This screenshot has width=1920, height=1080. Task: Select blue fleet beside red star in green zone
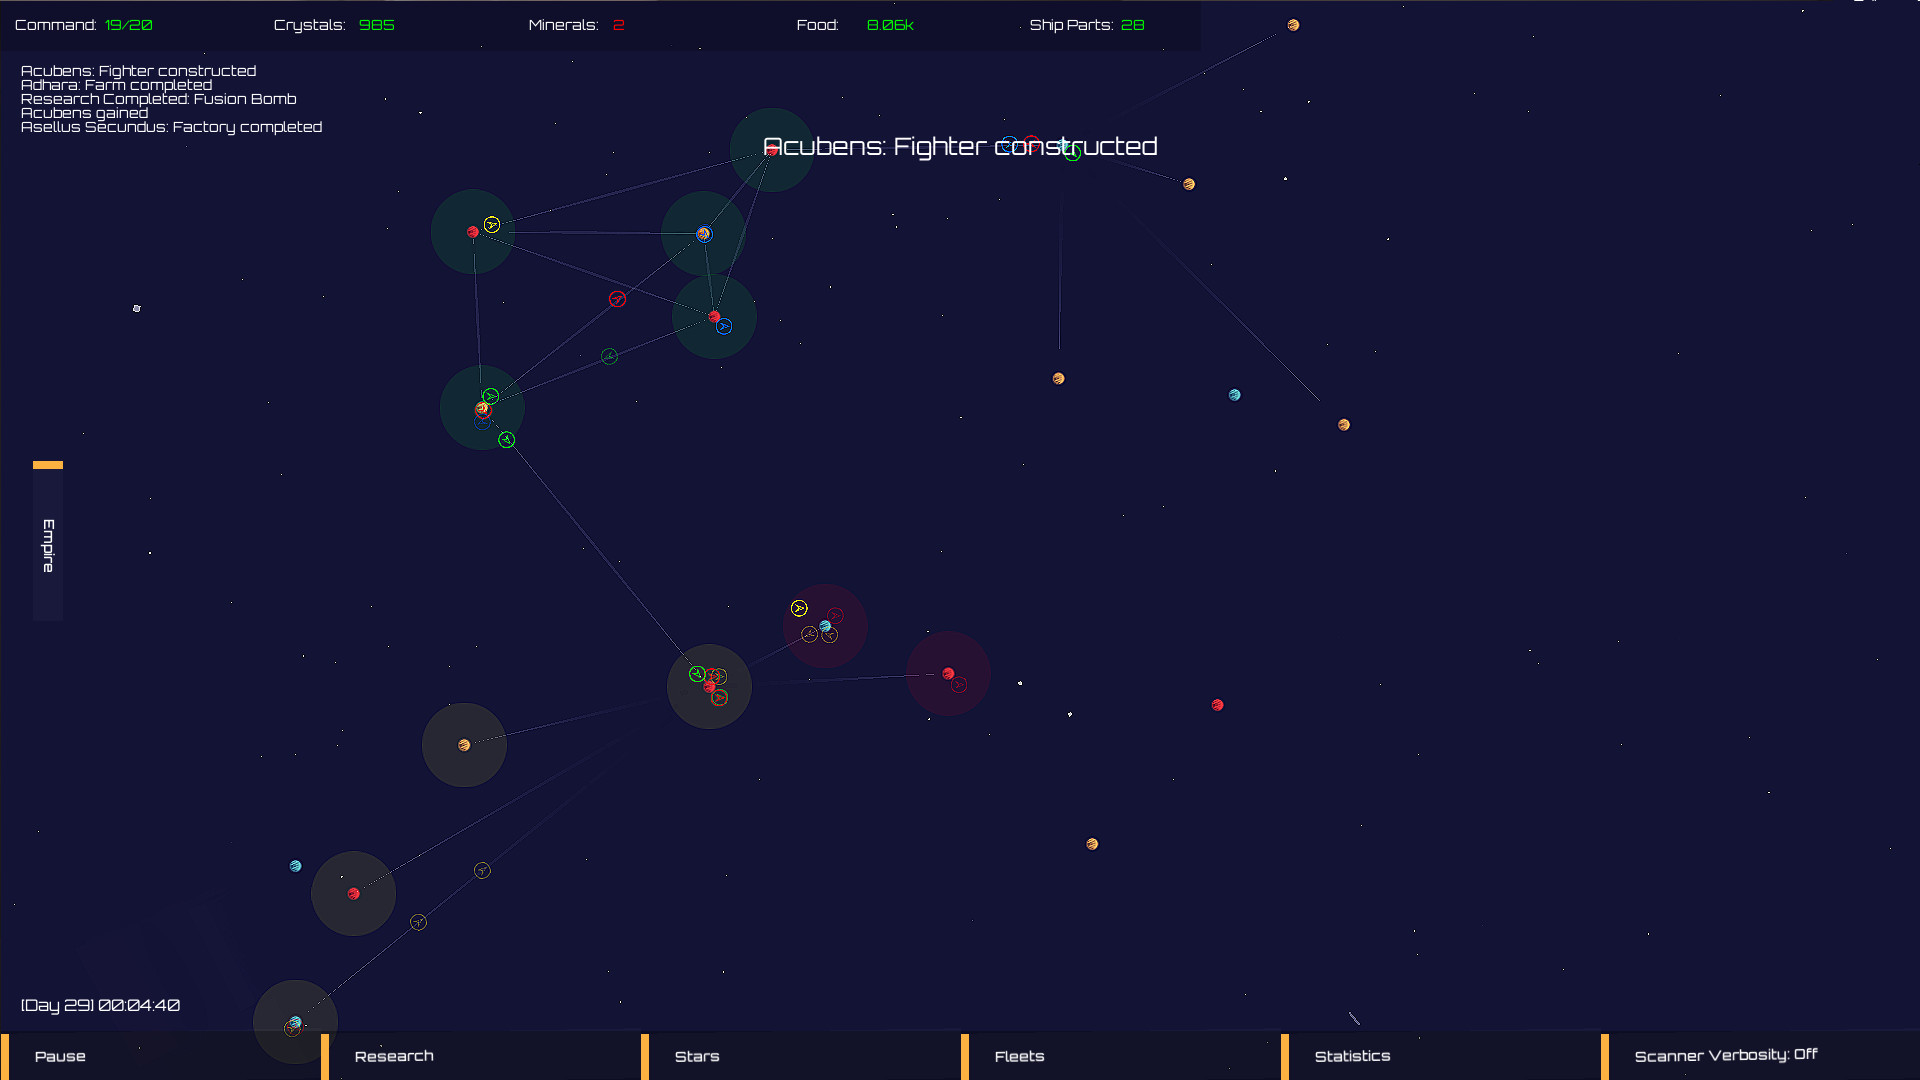click(x=724, y=326)
